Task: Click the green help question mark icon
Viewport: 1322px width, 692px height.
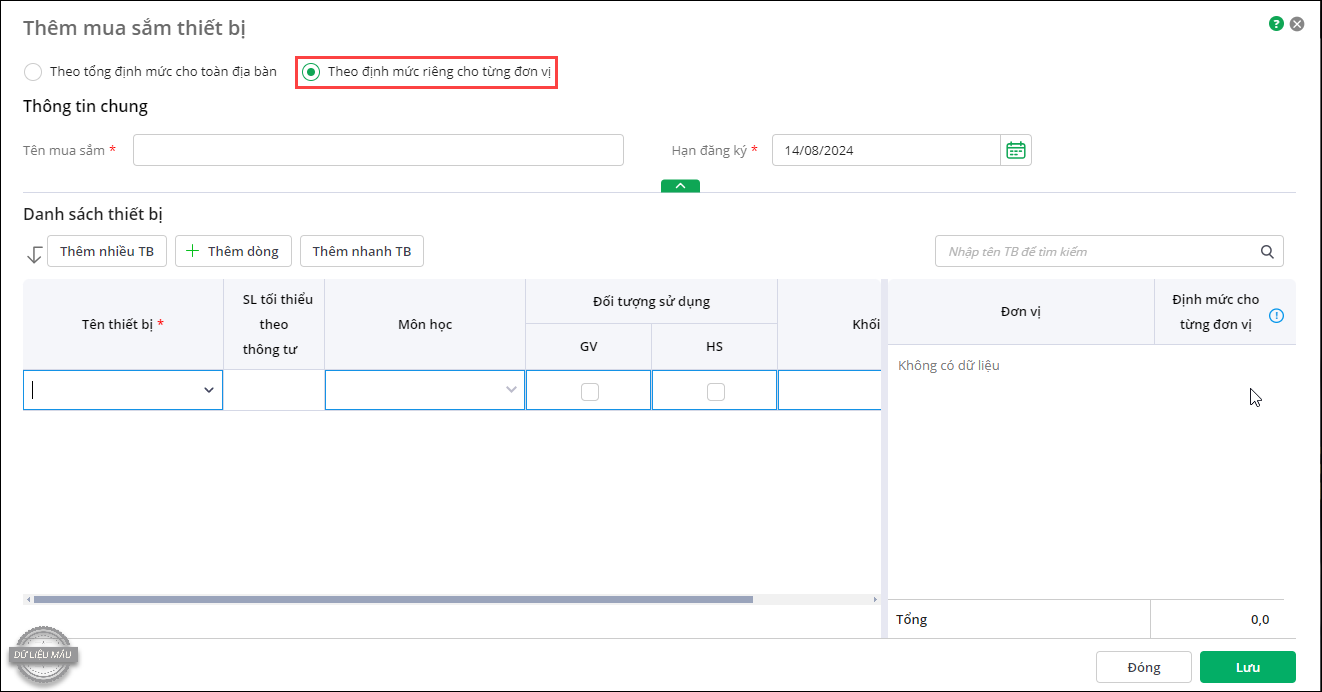Action: 1276,24
